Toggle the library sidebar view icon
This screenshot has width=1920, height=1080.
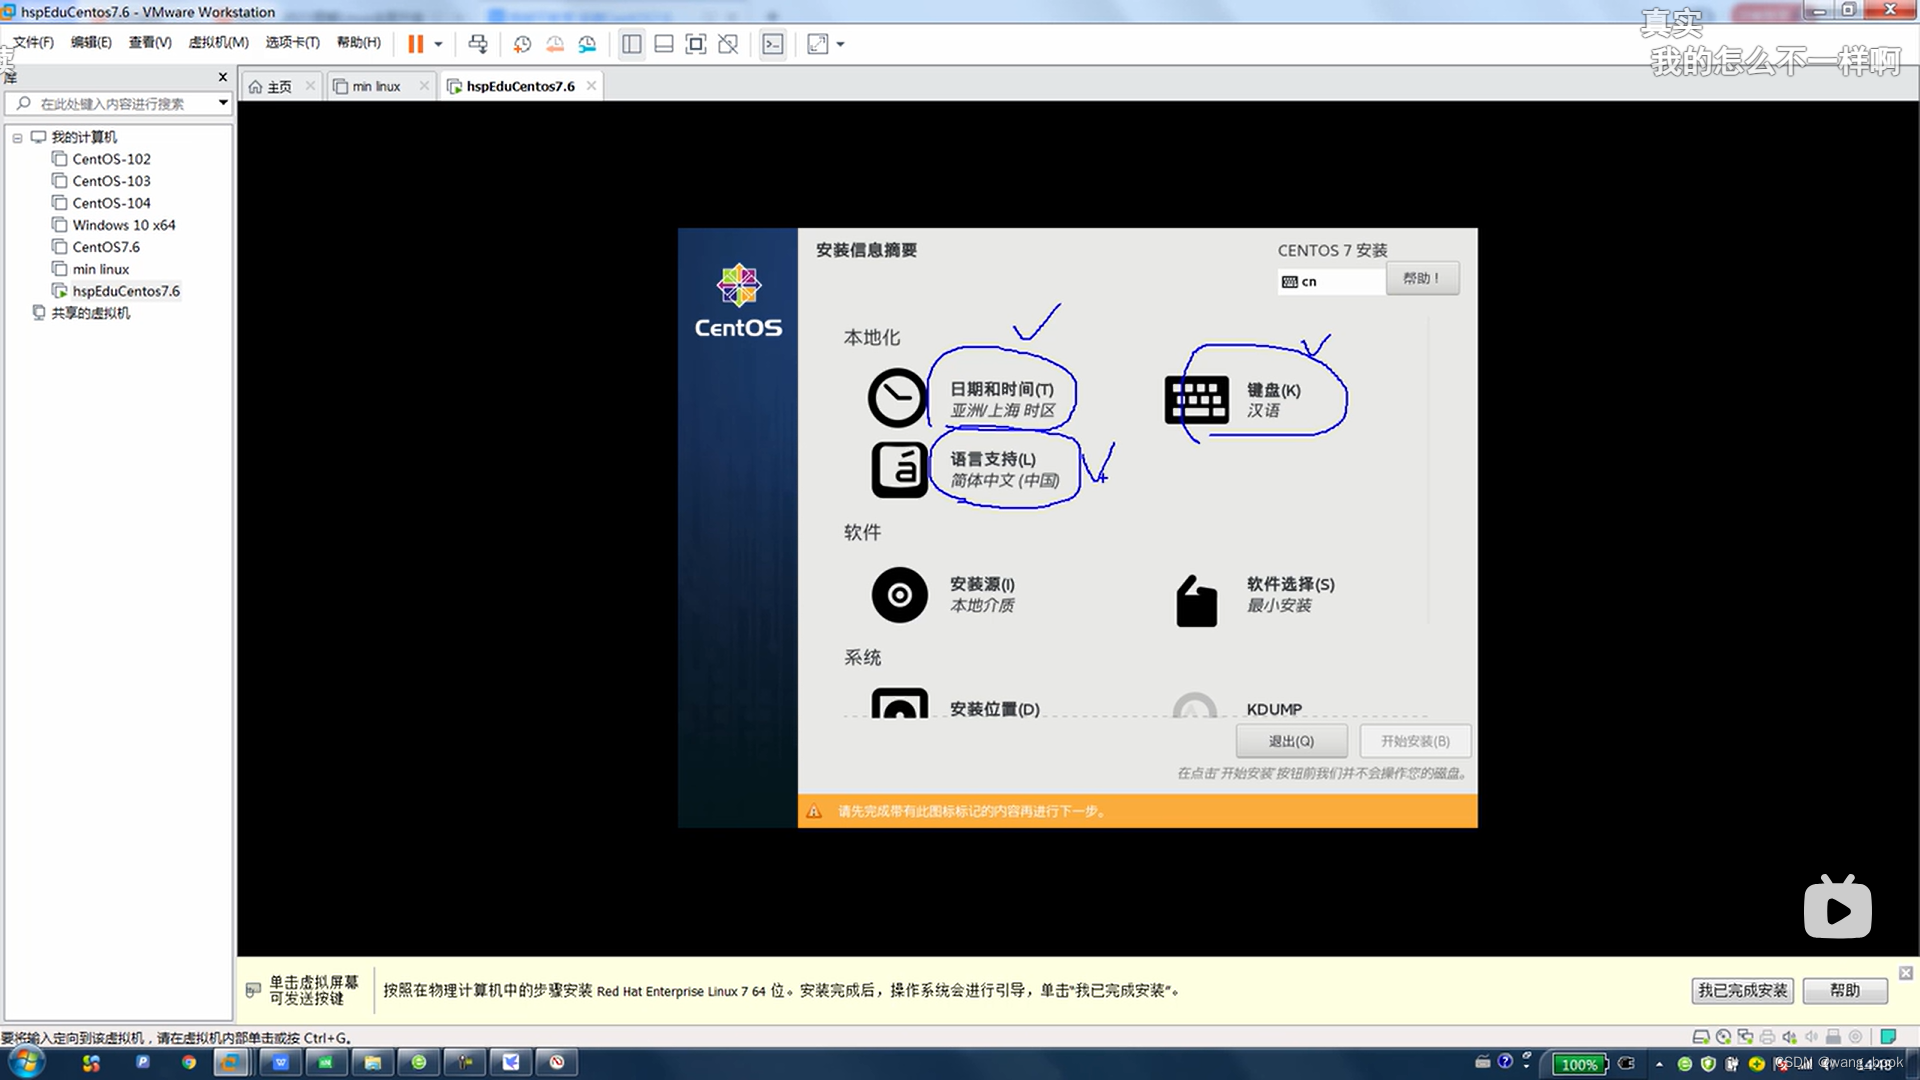631,44
